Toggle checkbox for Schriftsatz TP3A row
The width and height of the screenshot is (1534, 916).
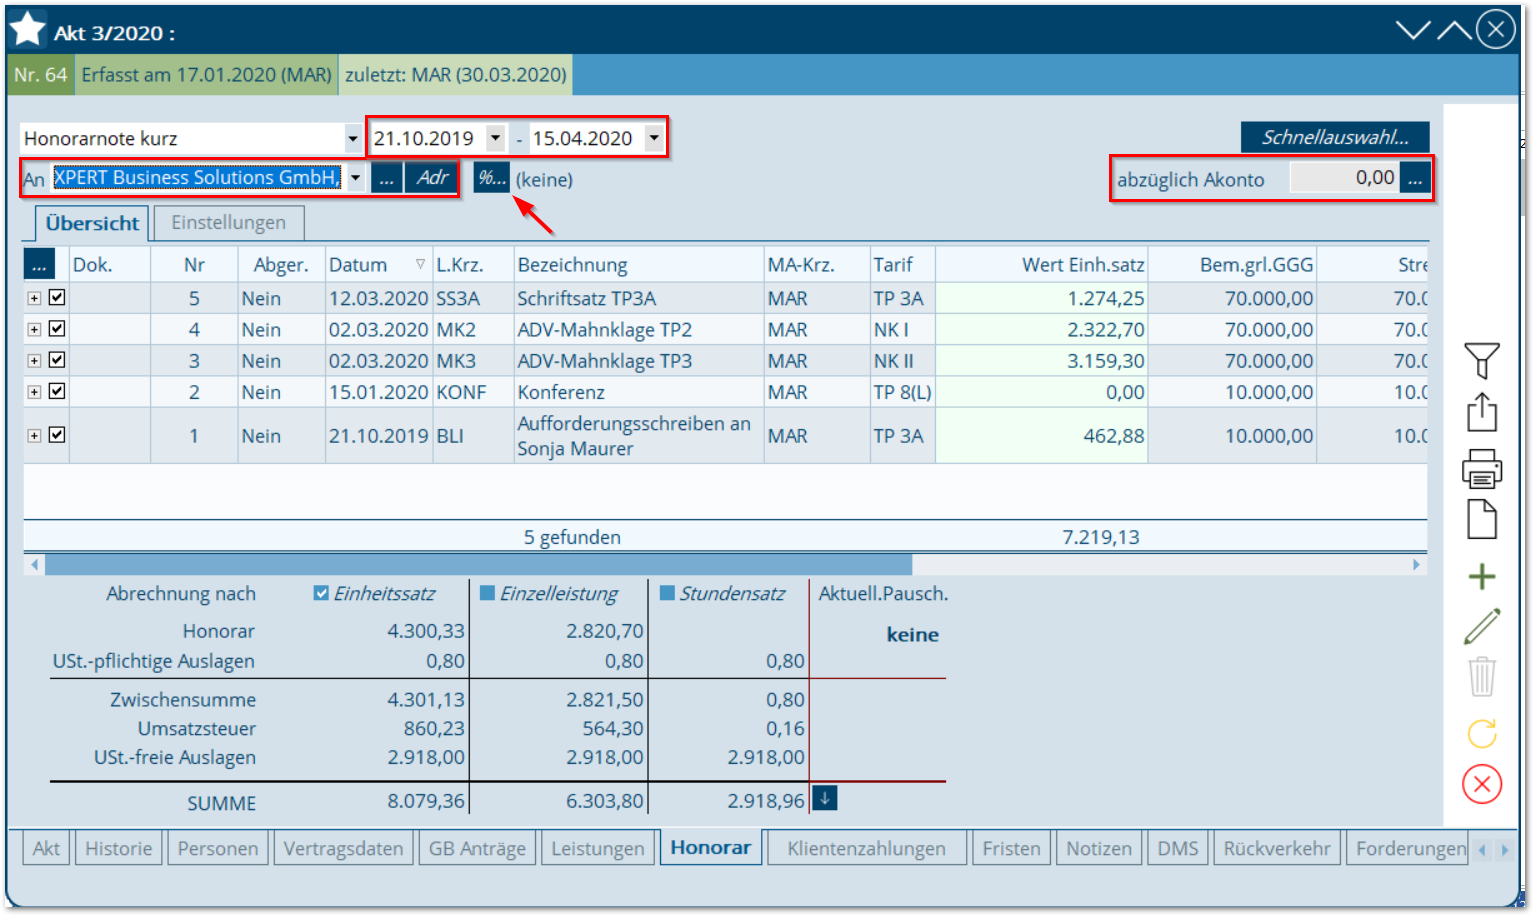tap(57, 297)
